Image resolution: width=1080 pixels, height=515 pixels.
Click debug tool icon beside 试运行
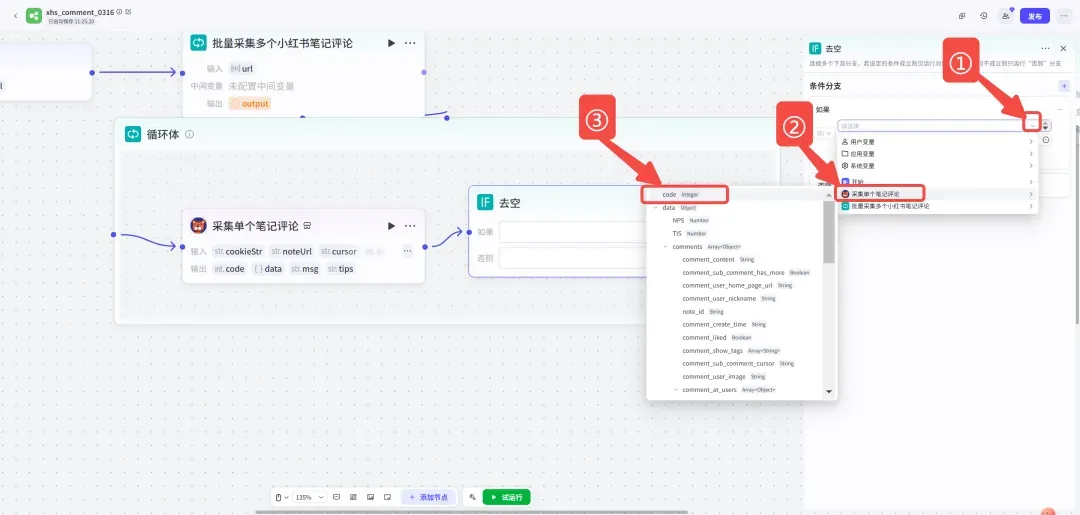click(x=472, y=497)
